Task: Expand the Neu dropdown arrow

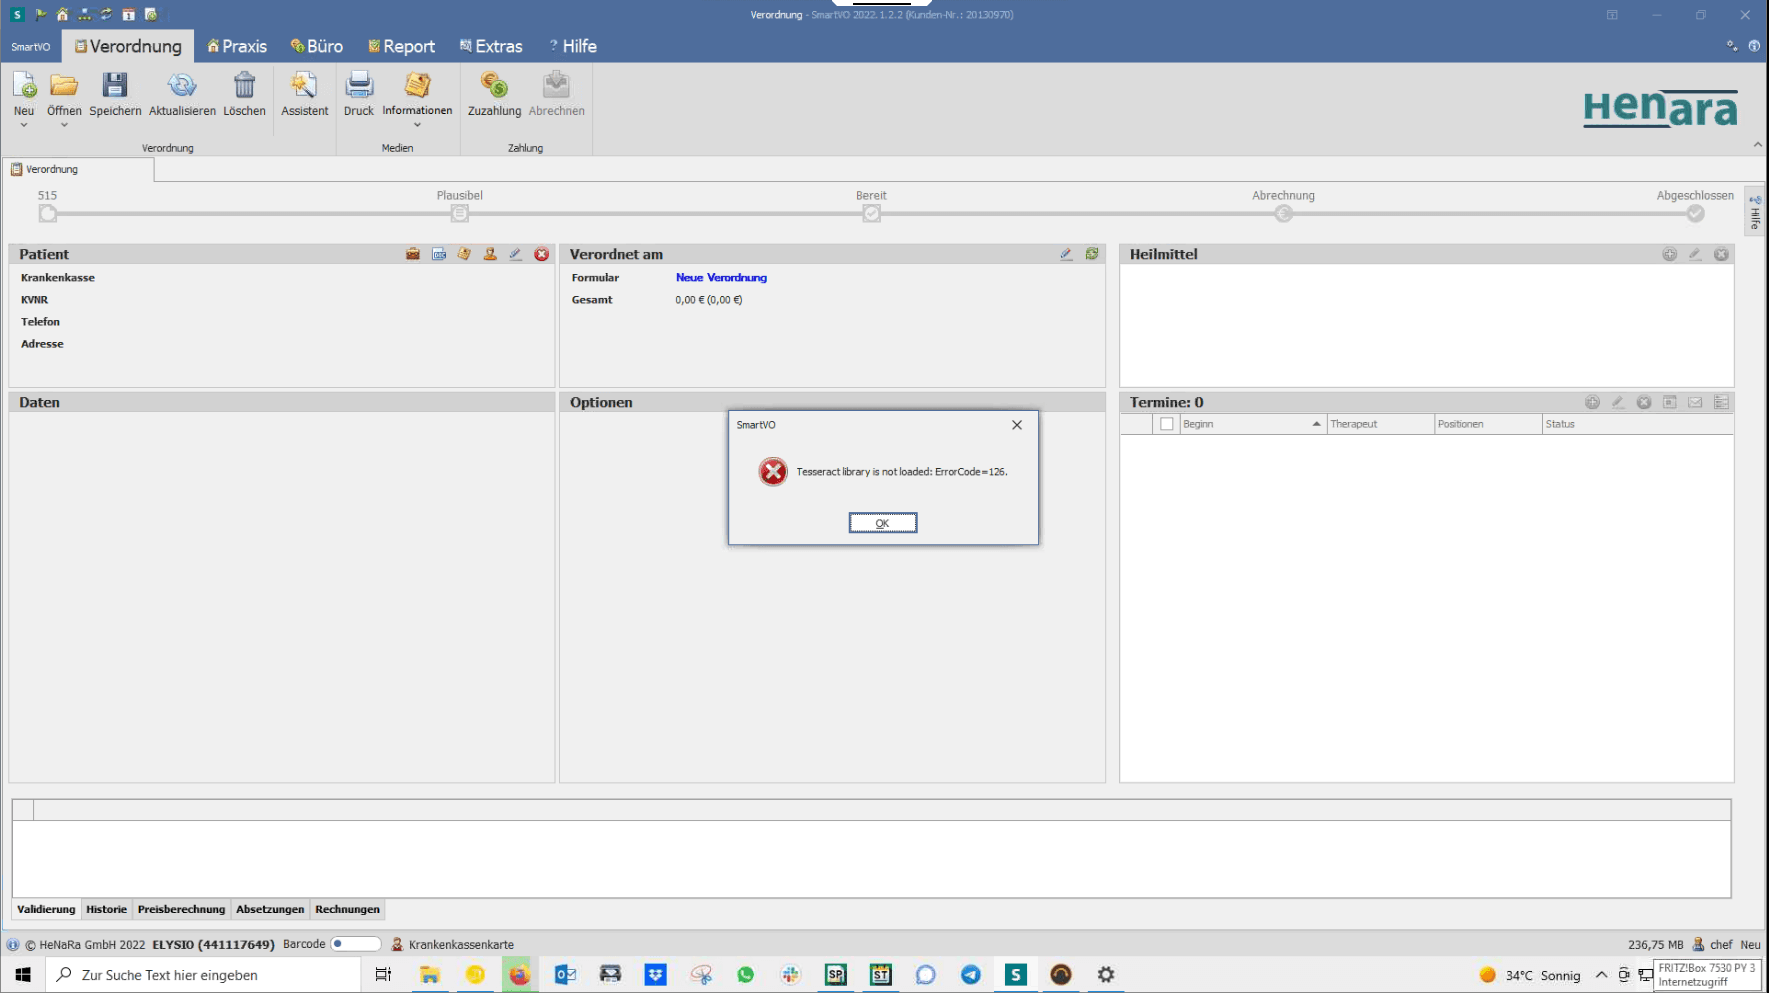Action: tap(24, 125)
